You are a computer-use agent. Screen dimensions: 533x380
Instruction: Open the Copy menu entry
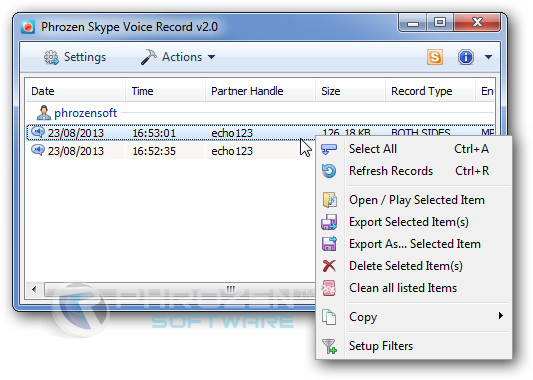tap(414, 317)
